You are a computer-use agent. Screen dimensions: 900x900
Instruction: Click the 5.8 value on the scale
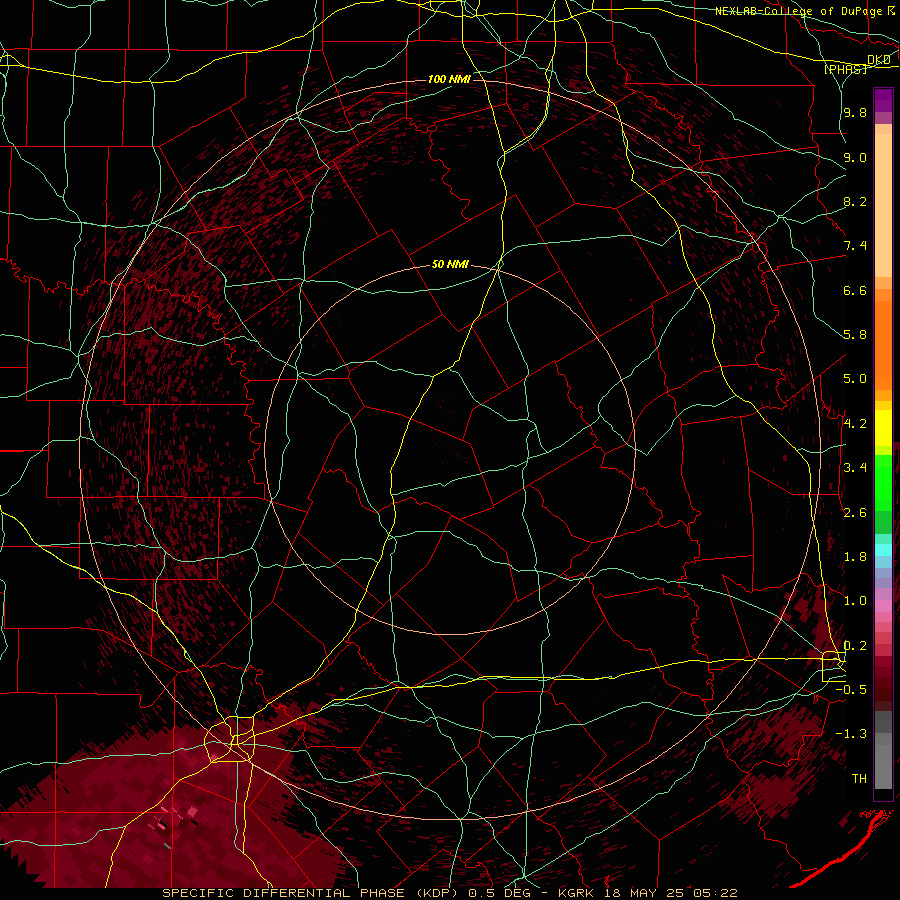(855, 335)
